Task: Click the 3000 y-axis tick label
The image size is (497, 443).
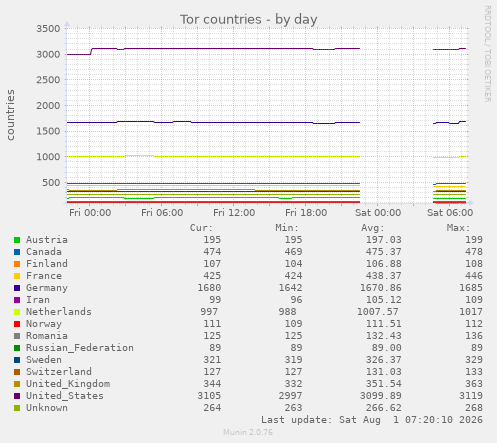Action: coord(48,54)
